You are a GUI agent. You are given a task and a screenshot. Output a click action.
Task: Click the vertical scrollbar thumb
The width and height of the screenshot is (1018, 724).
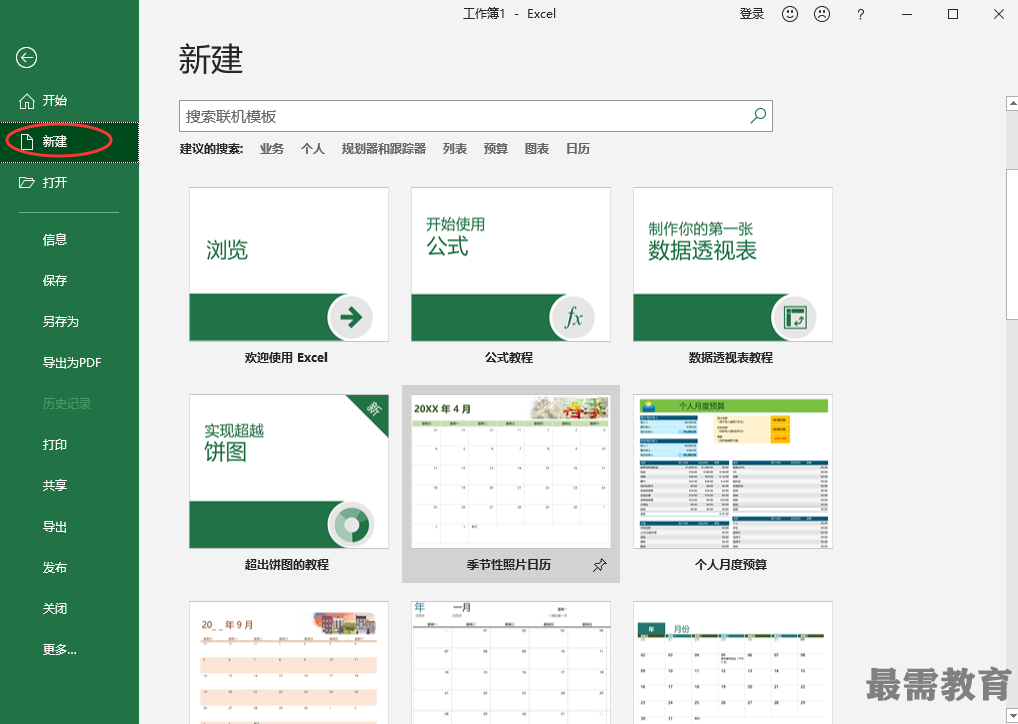pos(1012,244)
